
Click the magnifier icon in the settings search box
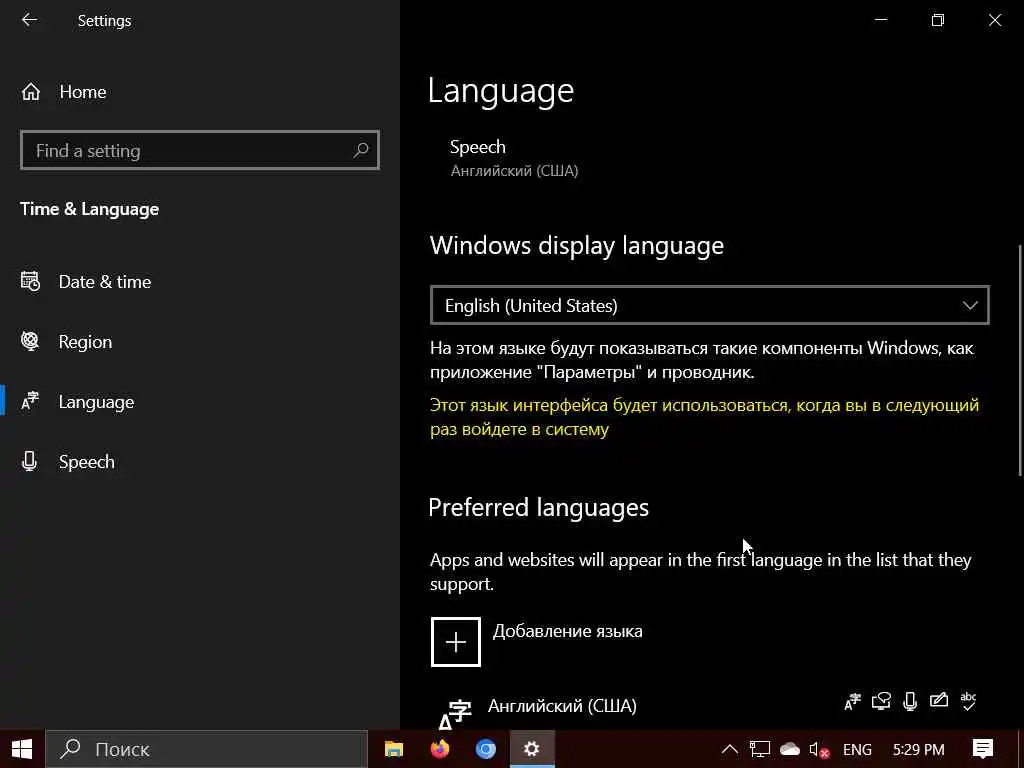[360, 151]
